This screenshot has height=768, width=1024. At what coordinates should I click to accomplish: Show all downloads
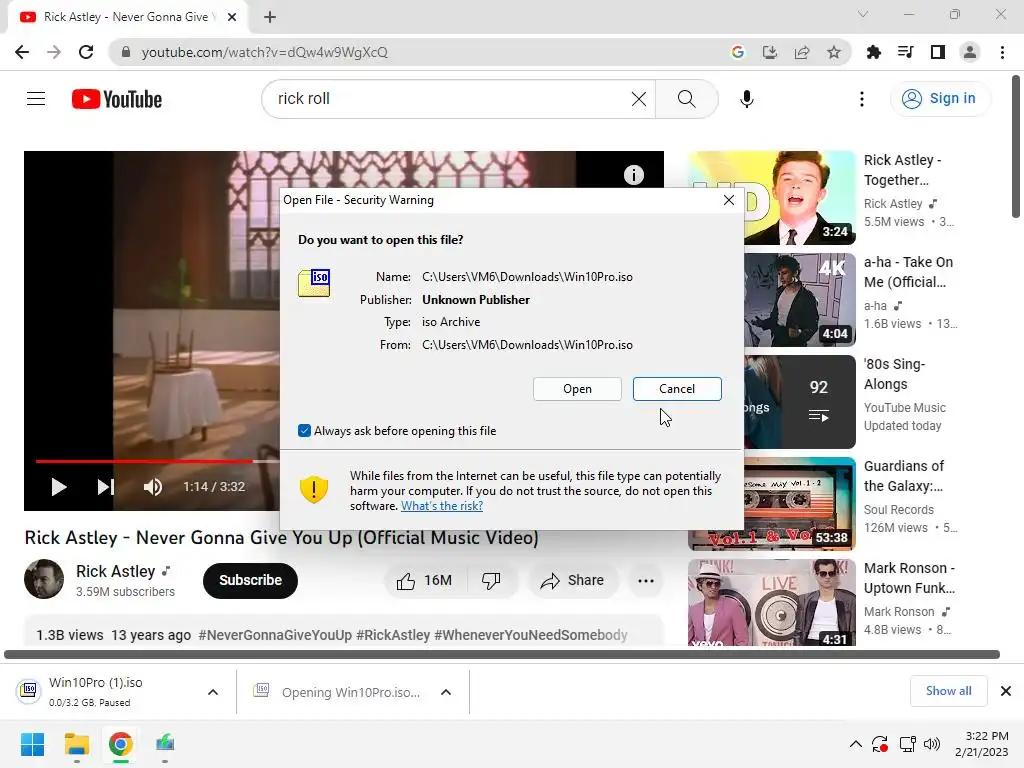948,691
